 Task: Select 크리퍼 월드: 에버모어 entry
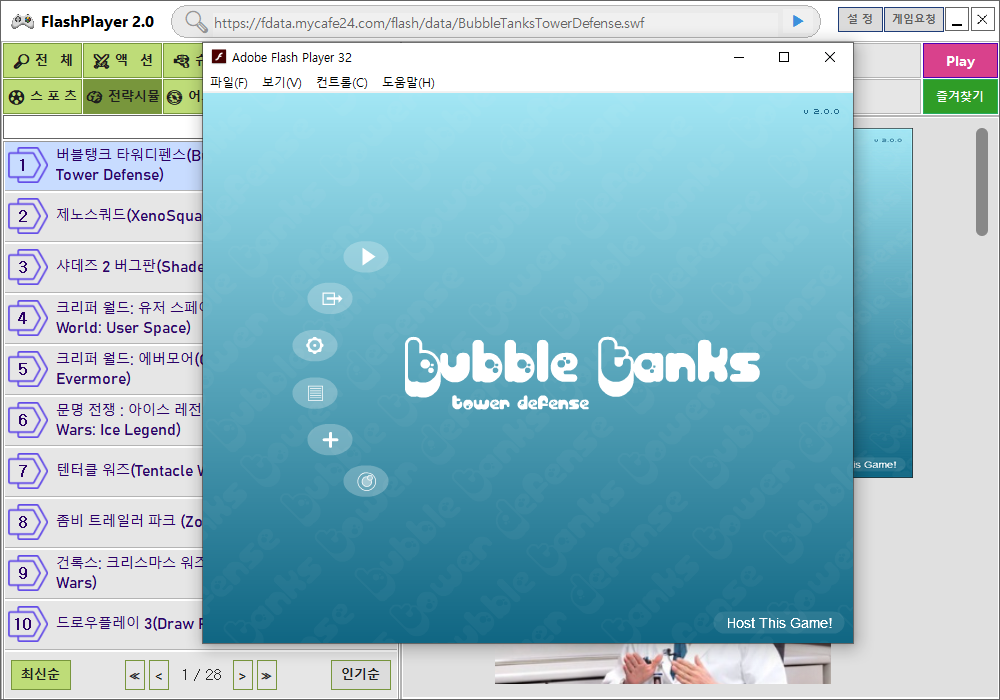[x=104, y=369]
